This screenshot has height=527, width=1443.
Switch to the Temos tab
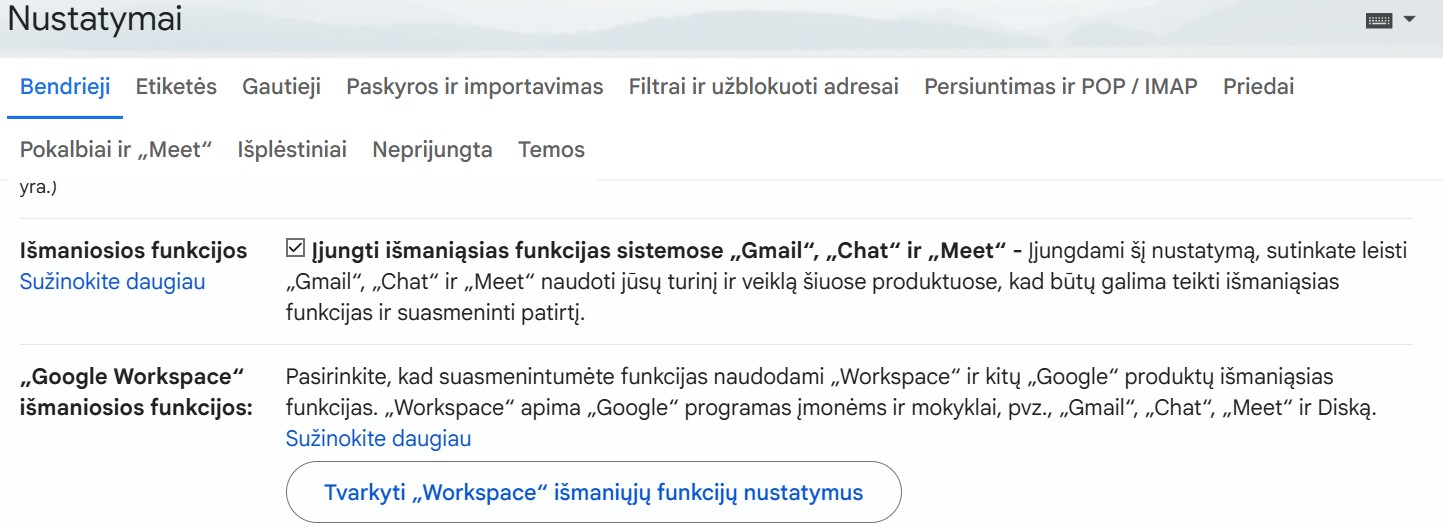tap(551, 150)
